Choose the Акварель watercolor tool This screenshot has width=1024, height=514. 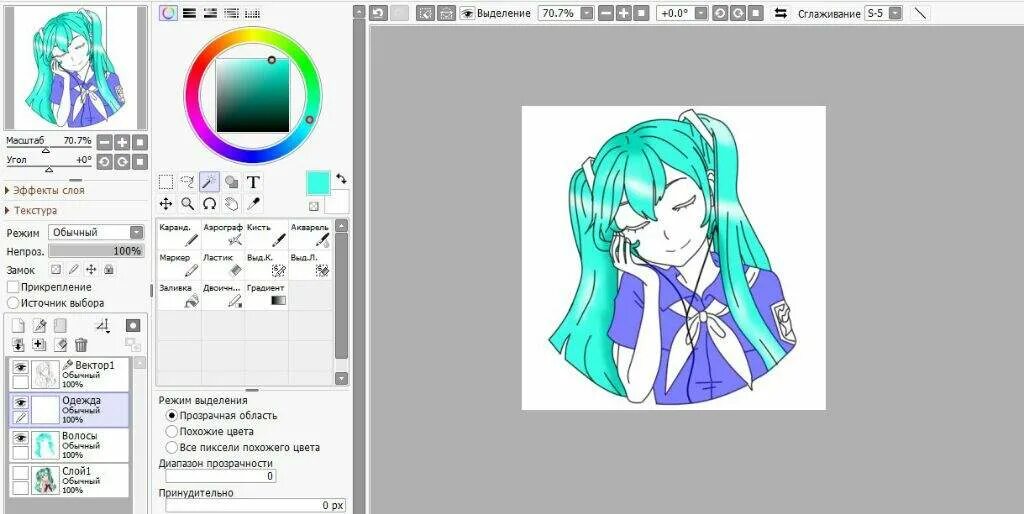[310, 234]
